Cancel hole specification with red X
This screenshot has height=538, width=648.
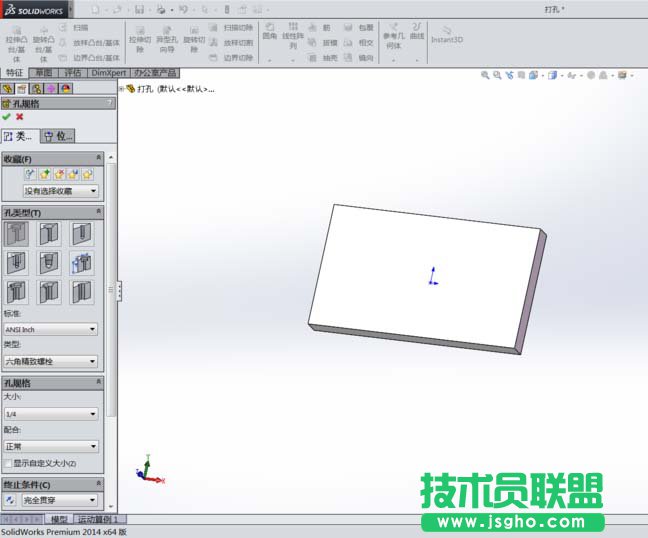click(19, 117)
